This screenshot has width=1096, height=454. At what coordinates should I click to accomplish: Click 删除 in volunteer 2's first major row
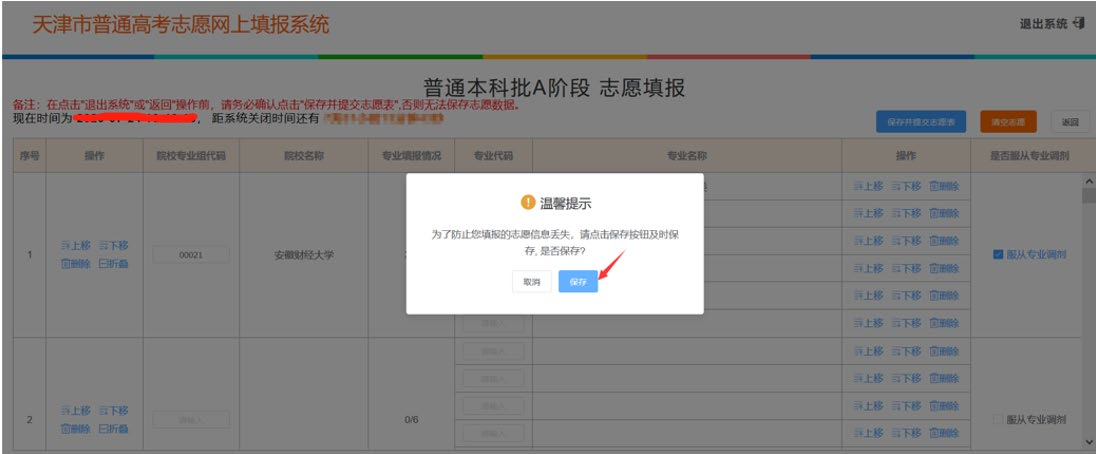click(x=944, y=351)
